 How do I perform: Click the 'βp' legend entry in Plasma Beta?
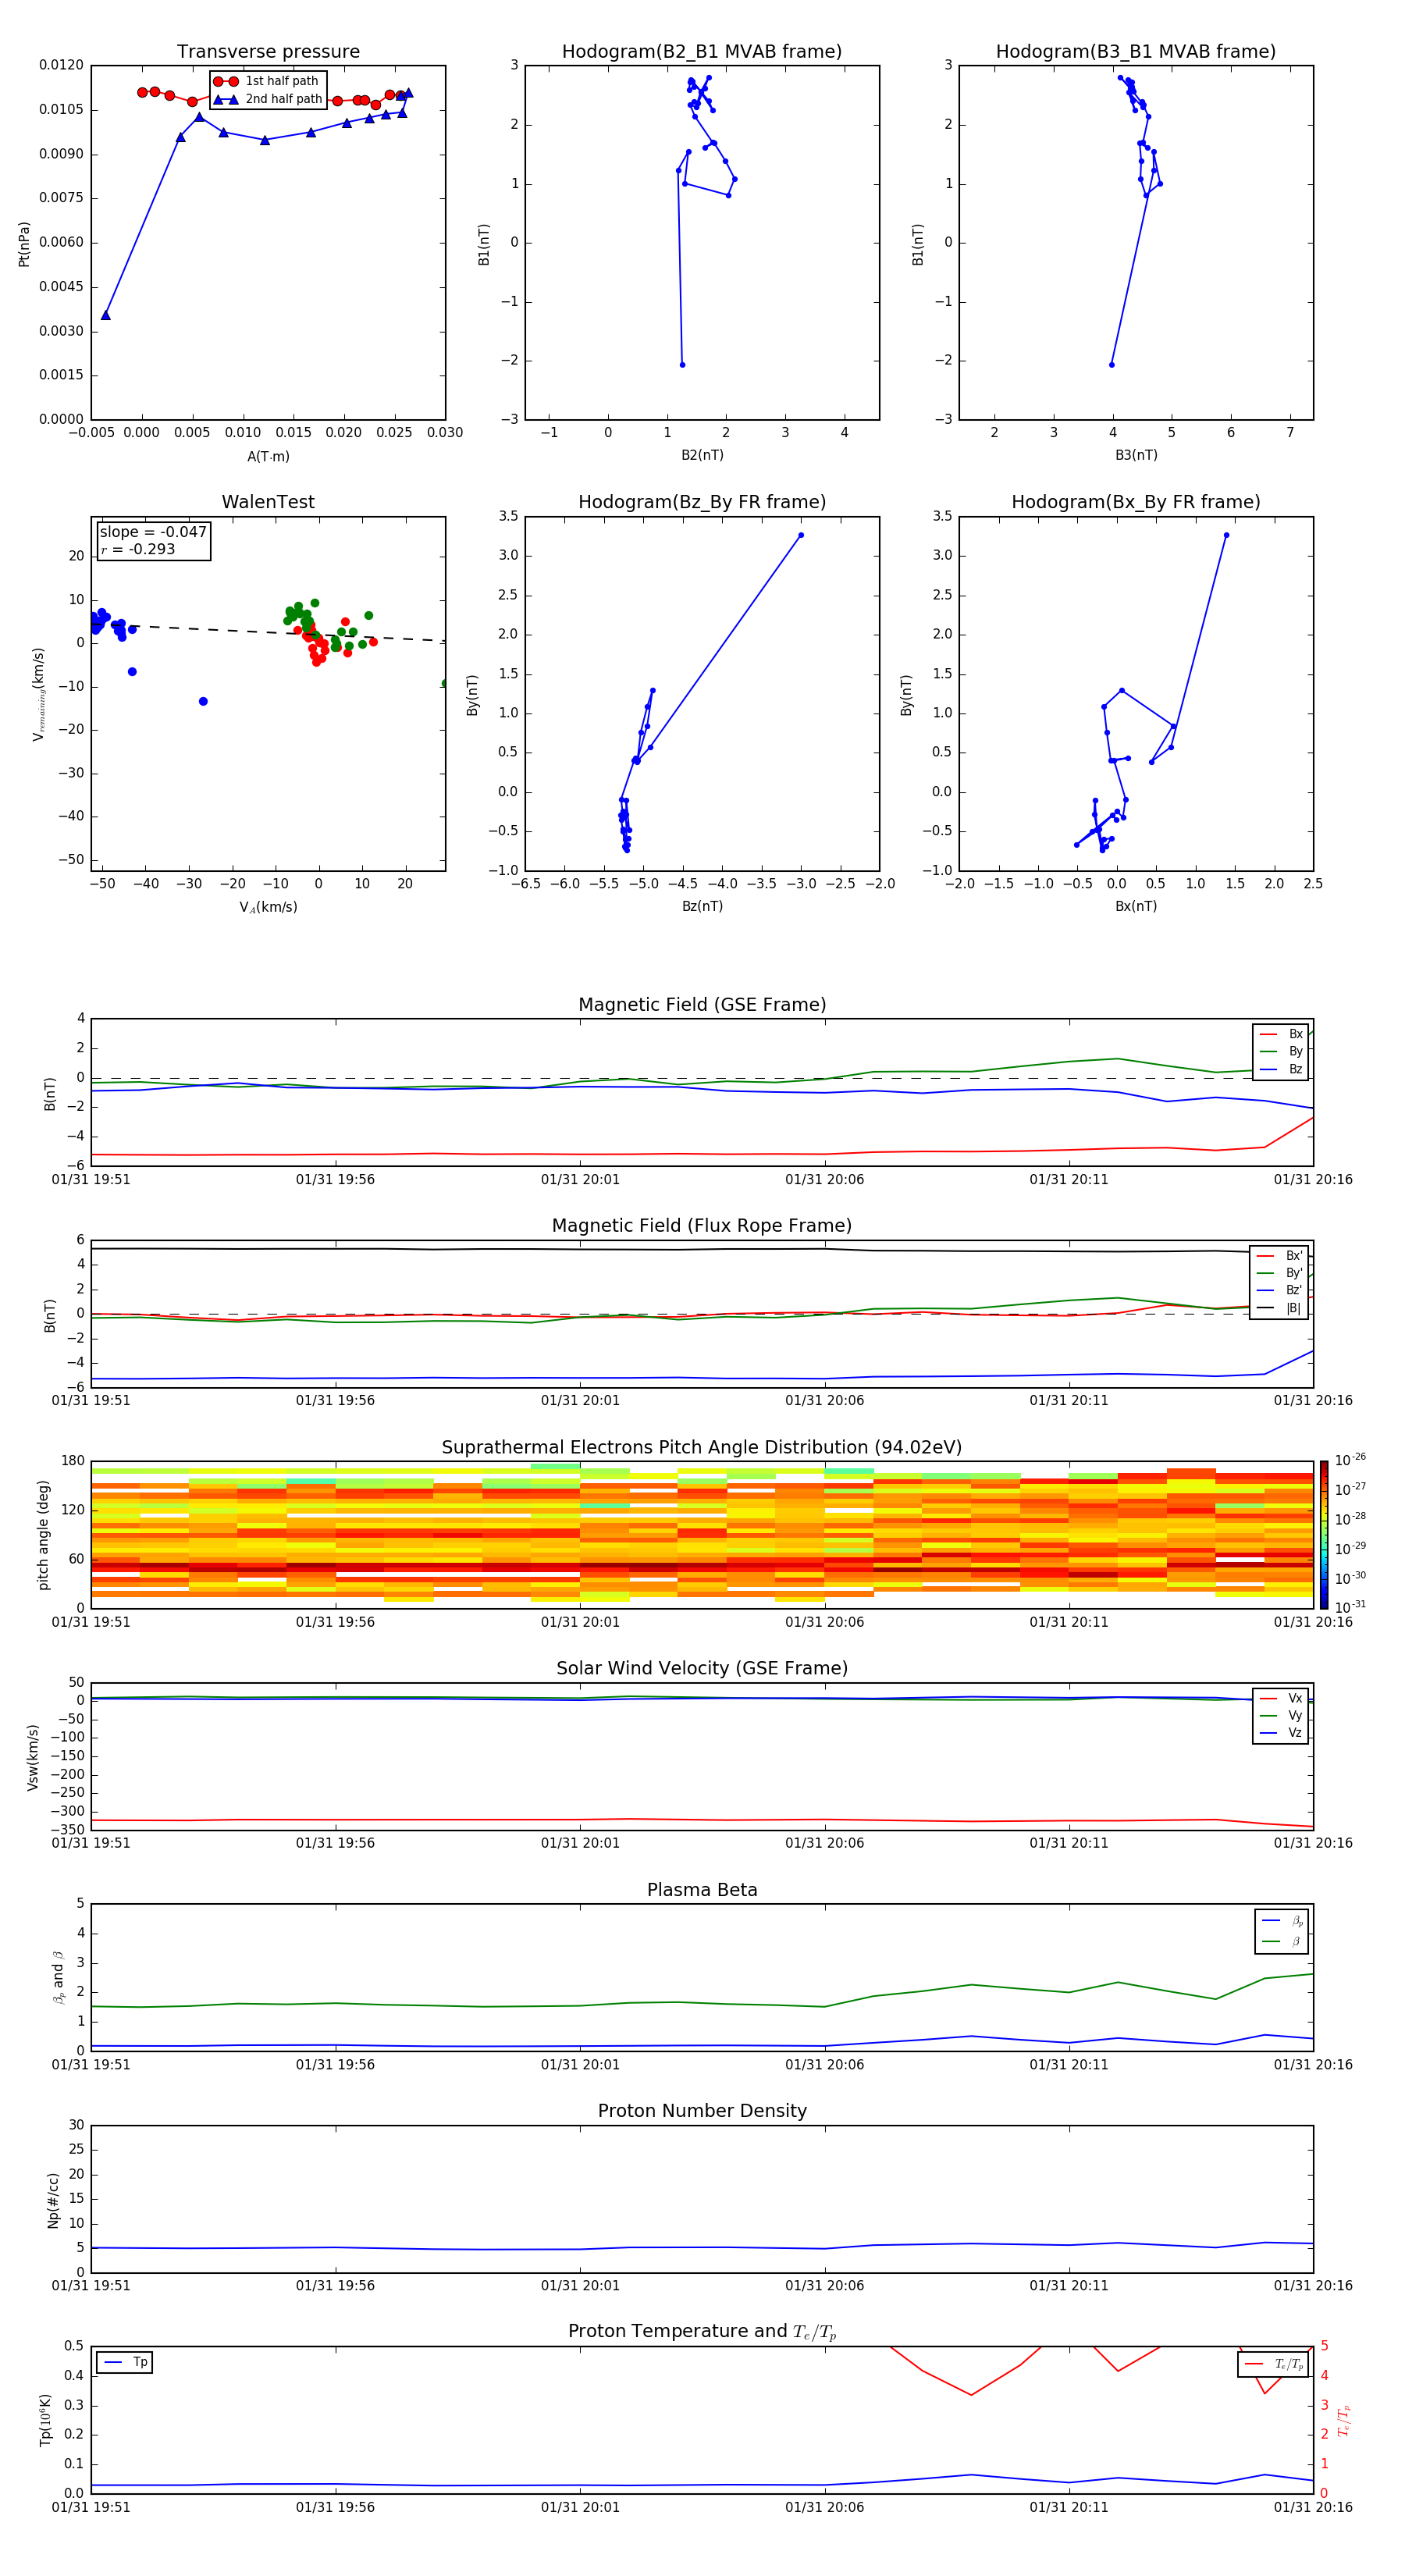coord(1282,1921)
